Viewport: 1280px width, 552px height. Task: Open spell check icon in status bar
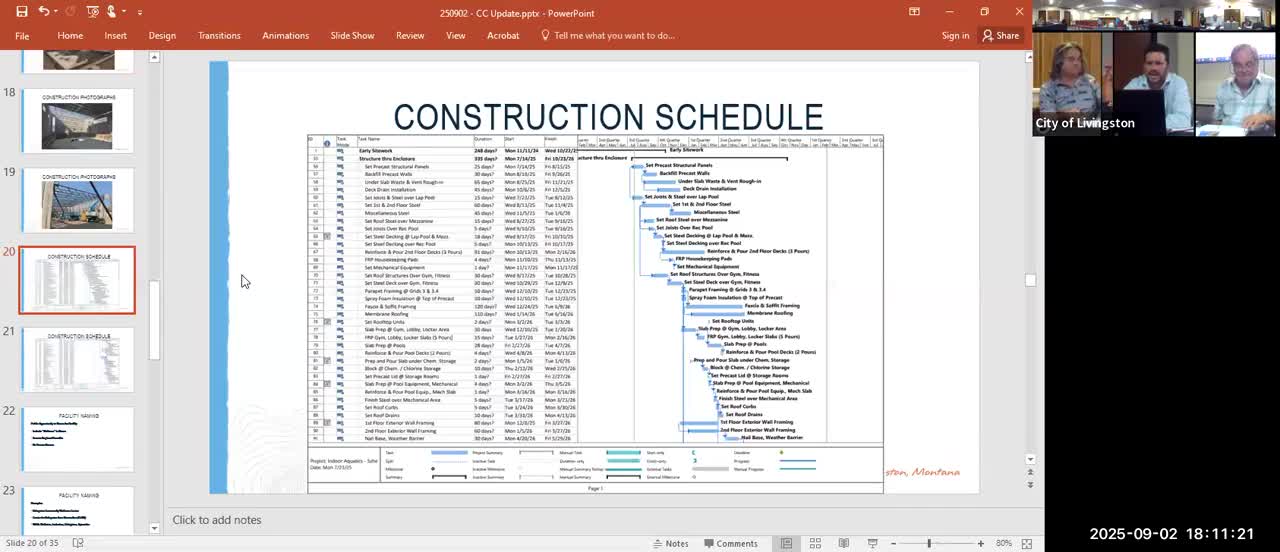pos(78,543)
